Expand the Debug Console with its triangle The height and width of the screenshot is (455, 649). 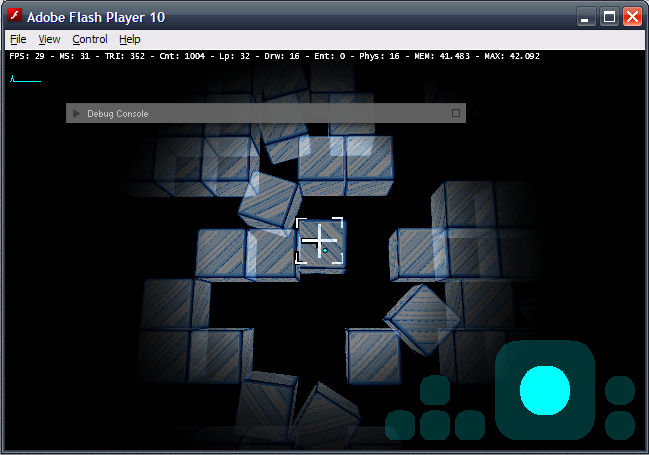click(76, 113)
